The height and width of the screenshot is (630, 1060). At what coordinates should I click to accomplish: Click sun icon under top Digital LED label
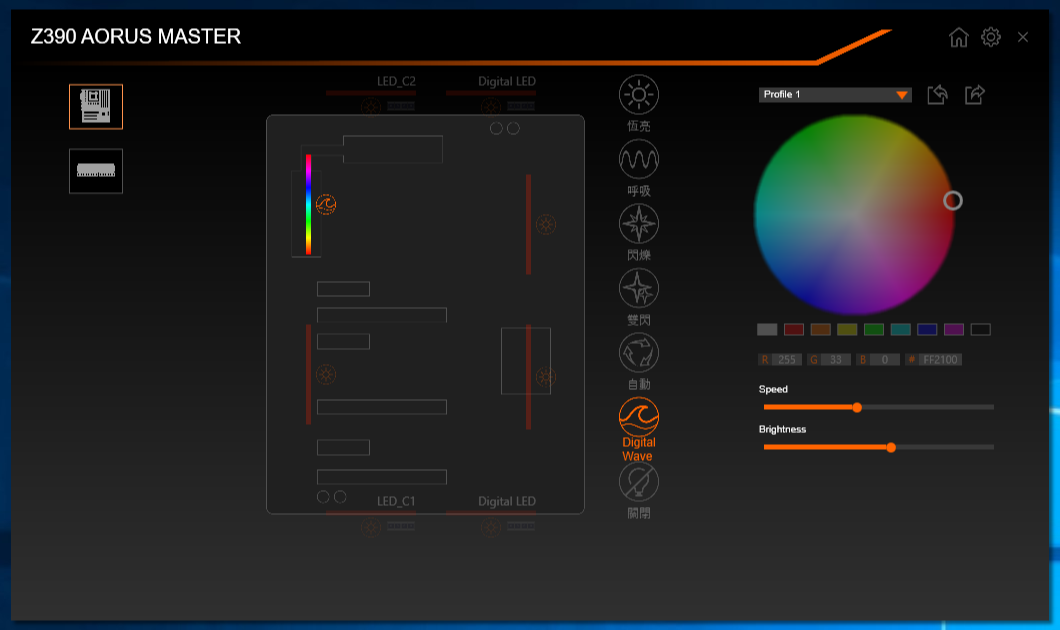(491, 107)
